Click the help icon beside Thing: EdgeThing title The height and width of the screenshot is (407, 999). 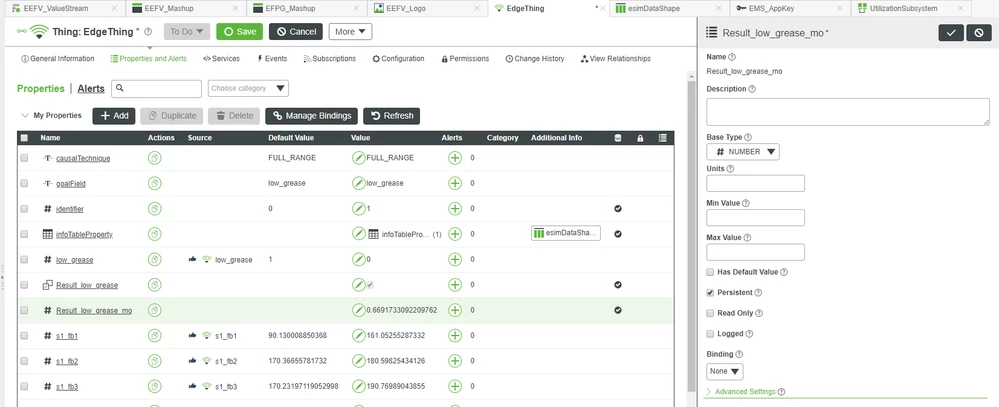point(148,32)
